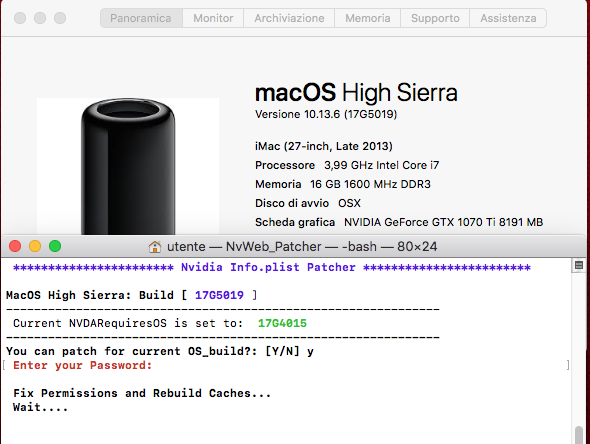590x444 pixels.
Task: Click the Memoria 16 GB 1600 MHz DDR3 line
Action: coord(343,184)
